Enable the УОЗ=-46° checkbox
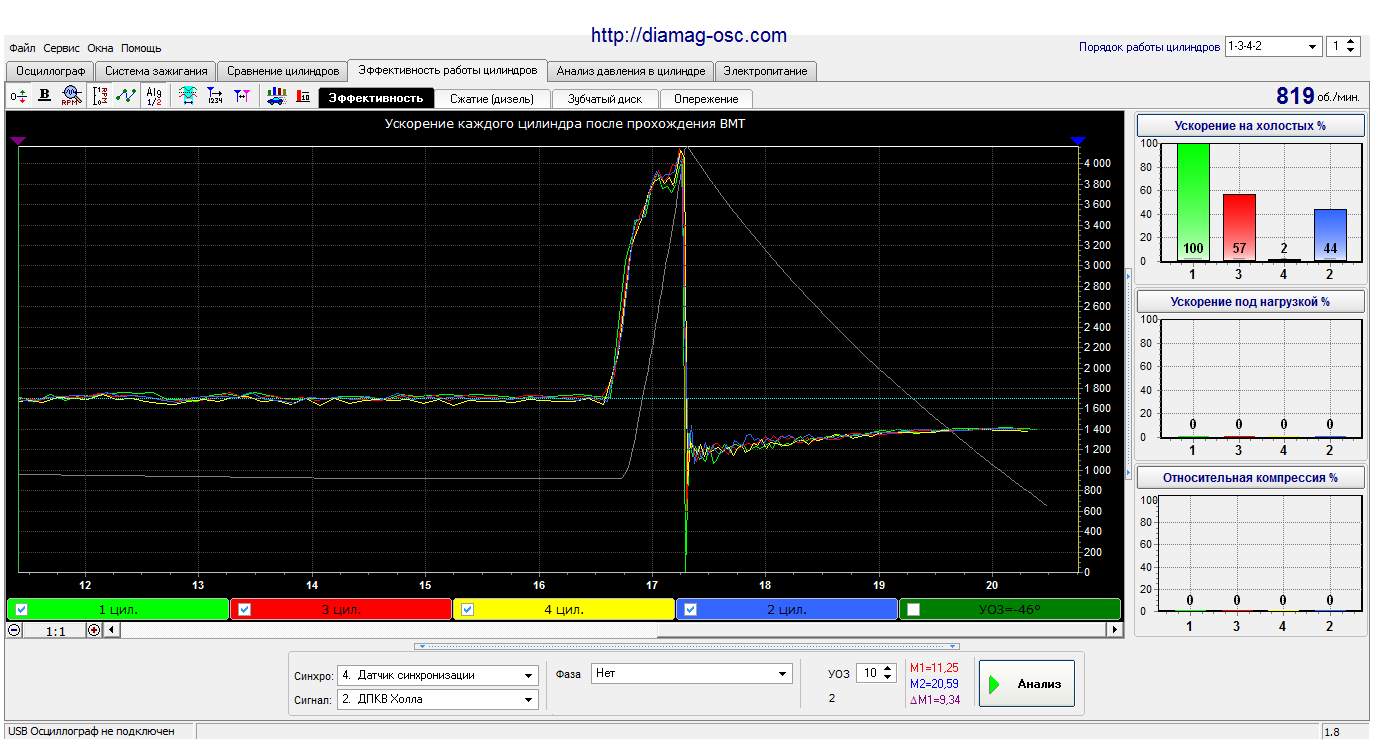This screenshot has height=744, width=1382. [913, 609]
